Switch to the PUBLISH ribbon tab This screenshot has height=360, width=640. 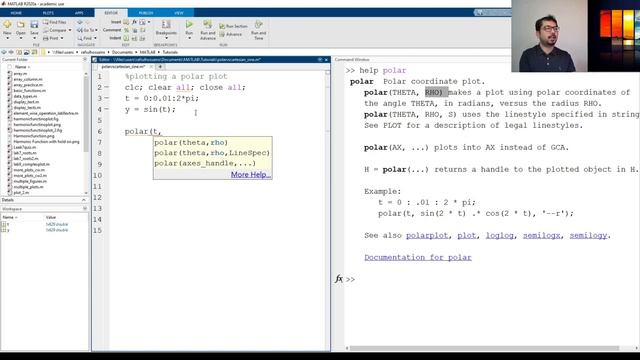click(x=145, y=13)
